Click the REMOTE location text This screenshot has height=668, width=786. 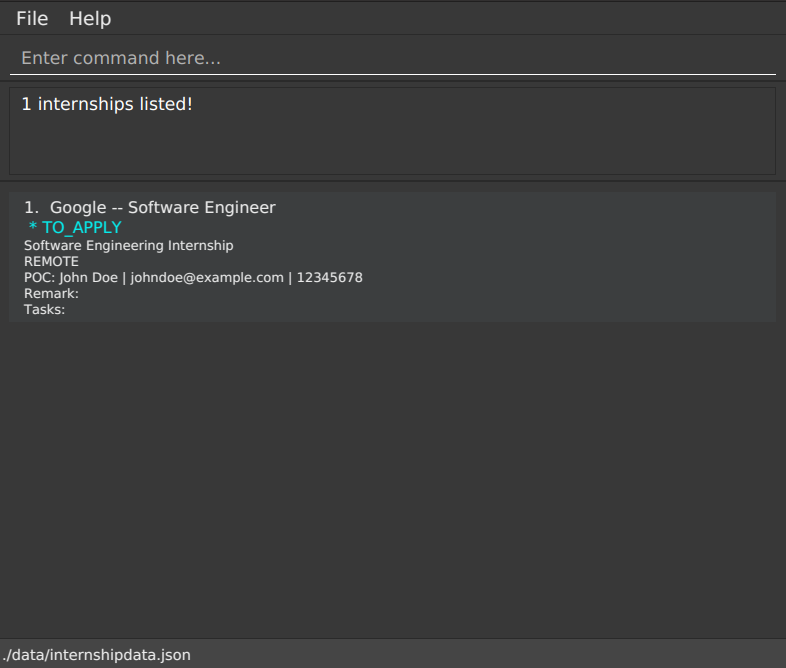51,262
